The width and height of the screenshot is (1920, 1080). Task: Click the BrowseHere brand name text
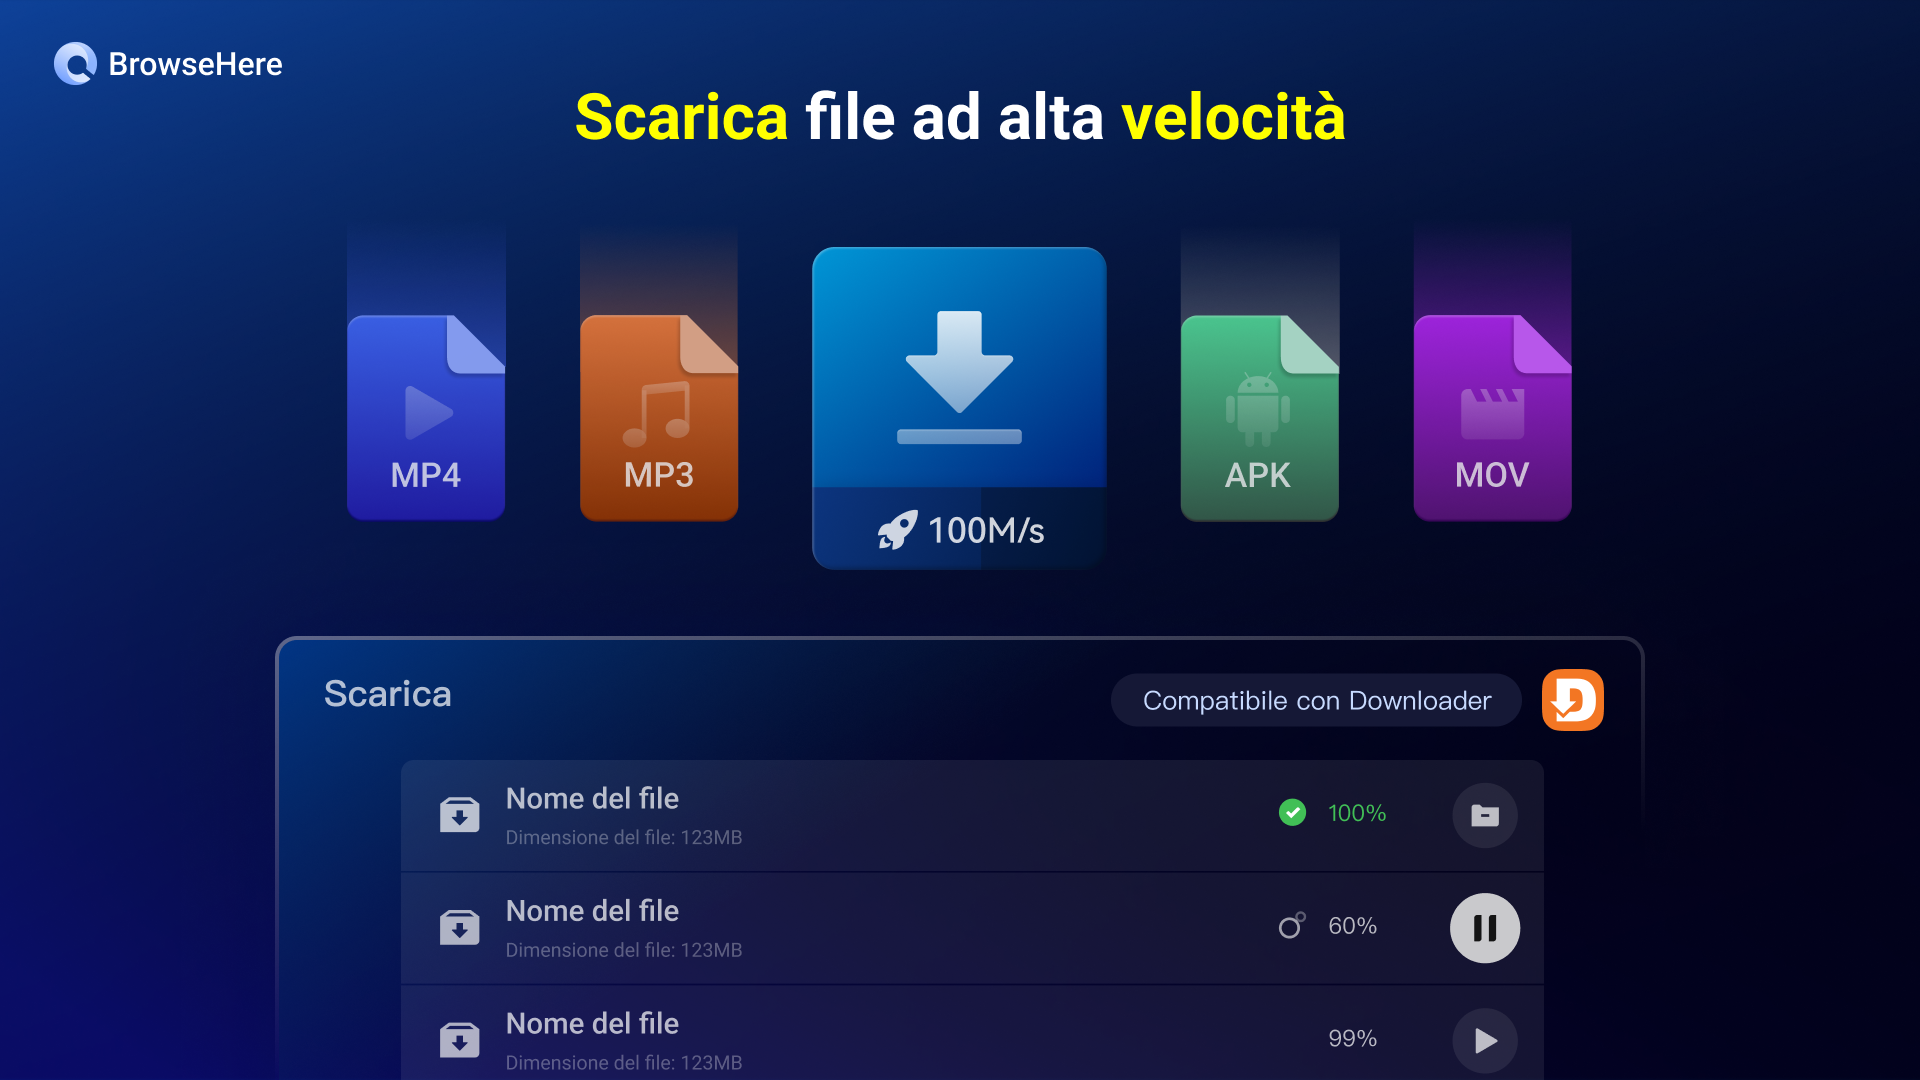[195, 64]
